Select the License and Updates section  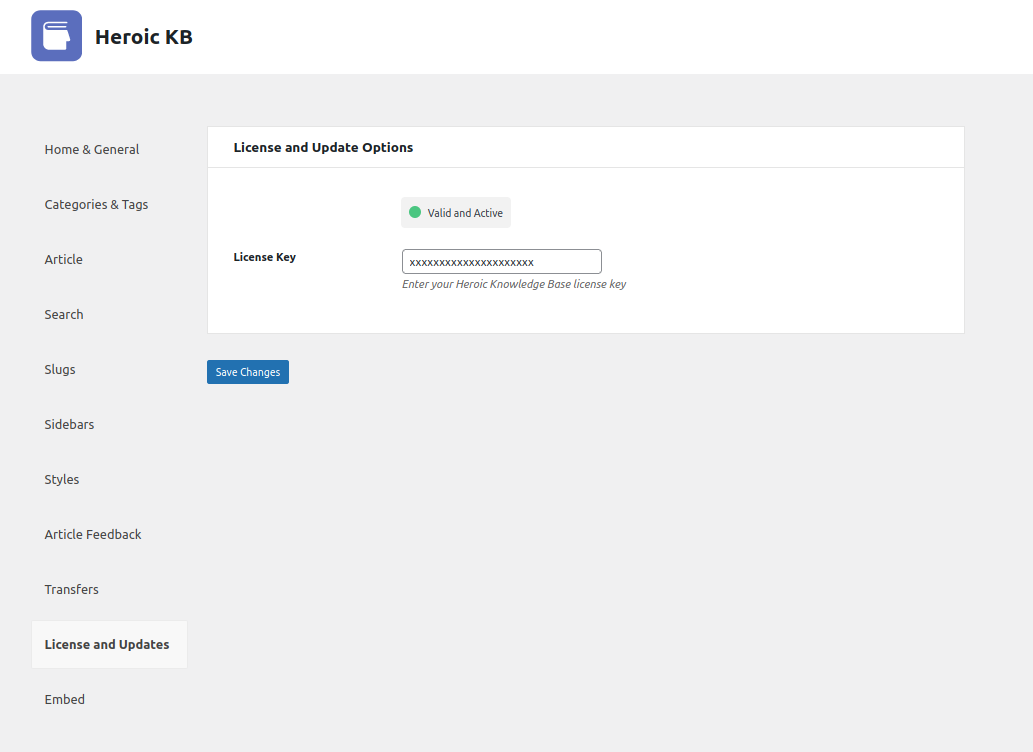tap(107, 644)
